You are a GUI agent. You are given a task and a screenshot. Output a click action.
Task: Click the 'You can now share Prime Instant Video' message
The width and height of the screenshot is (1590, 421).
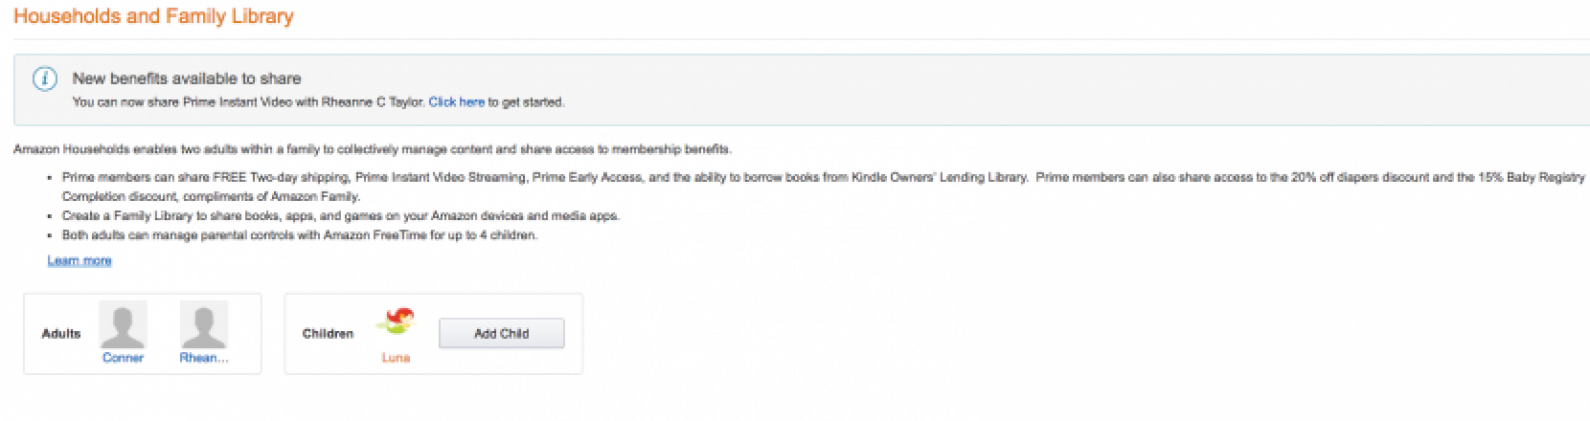coord(318,102)
